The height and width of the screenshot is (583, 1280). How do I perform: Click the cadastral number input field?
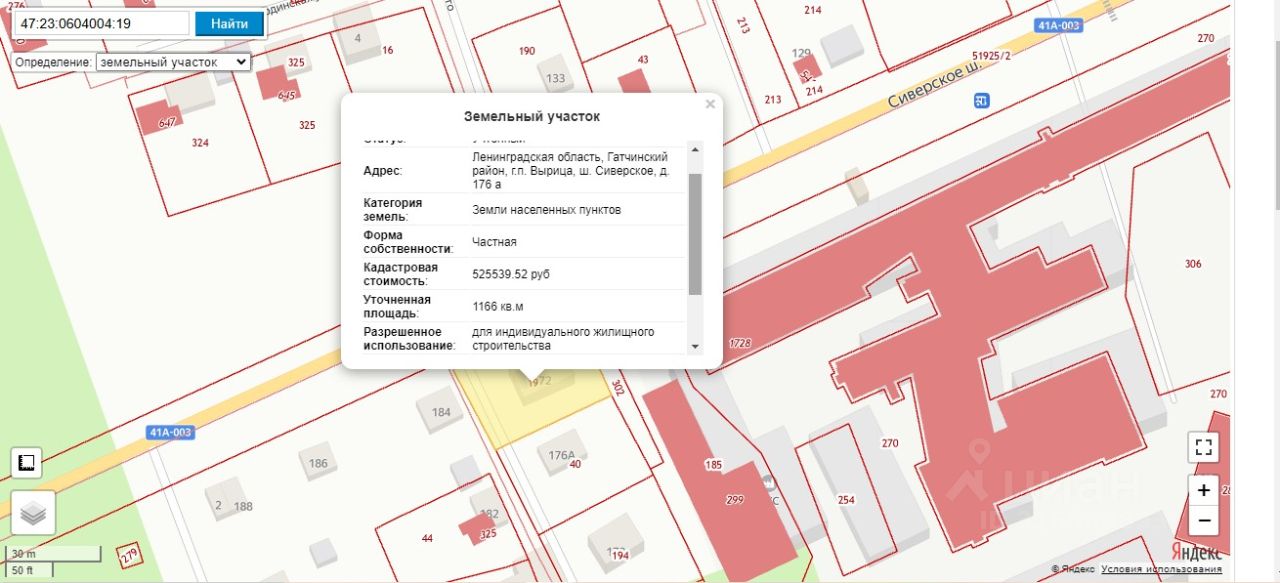(101, 23)
